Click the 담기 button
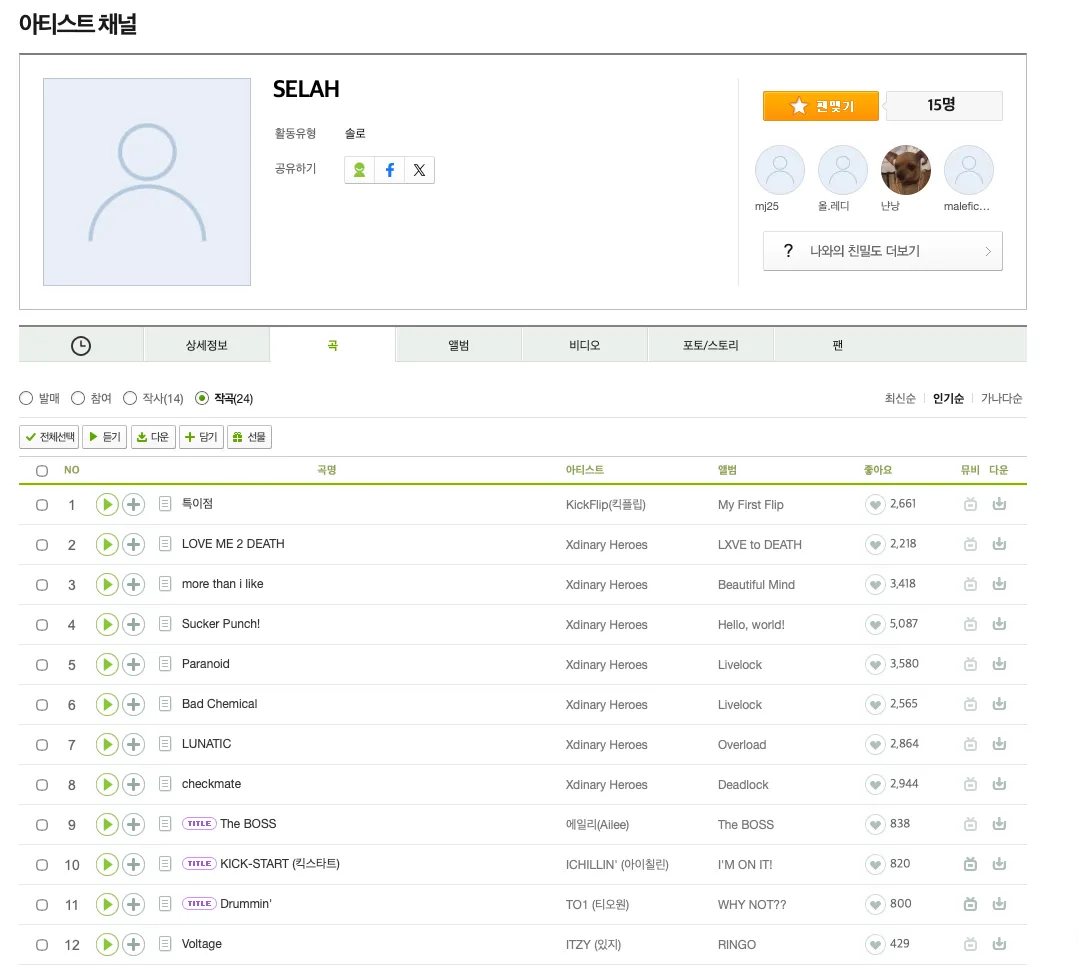 pos(201,437)
